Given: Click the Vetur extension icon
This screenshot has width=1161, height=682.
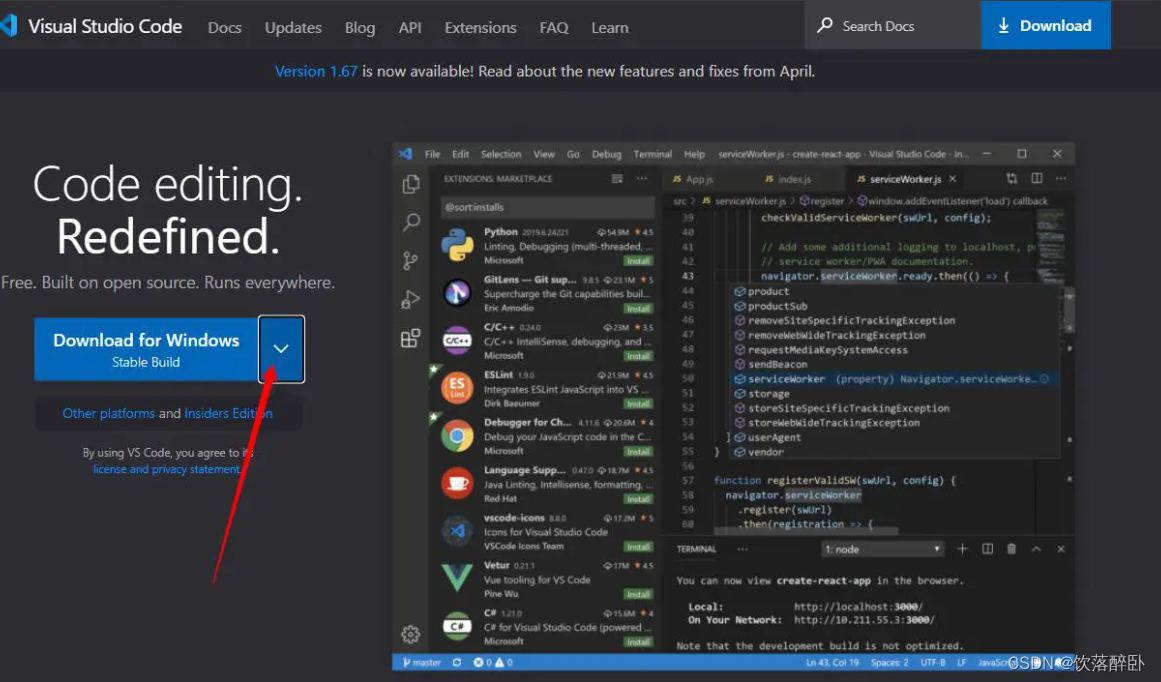Looking at the screenshot, I should (458, 578).
